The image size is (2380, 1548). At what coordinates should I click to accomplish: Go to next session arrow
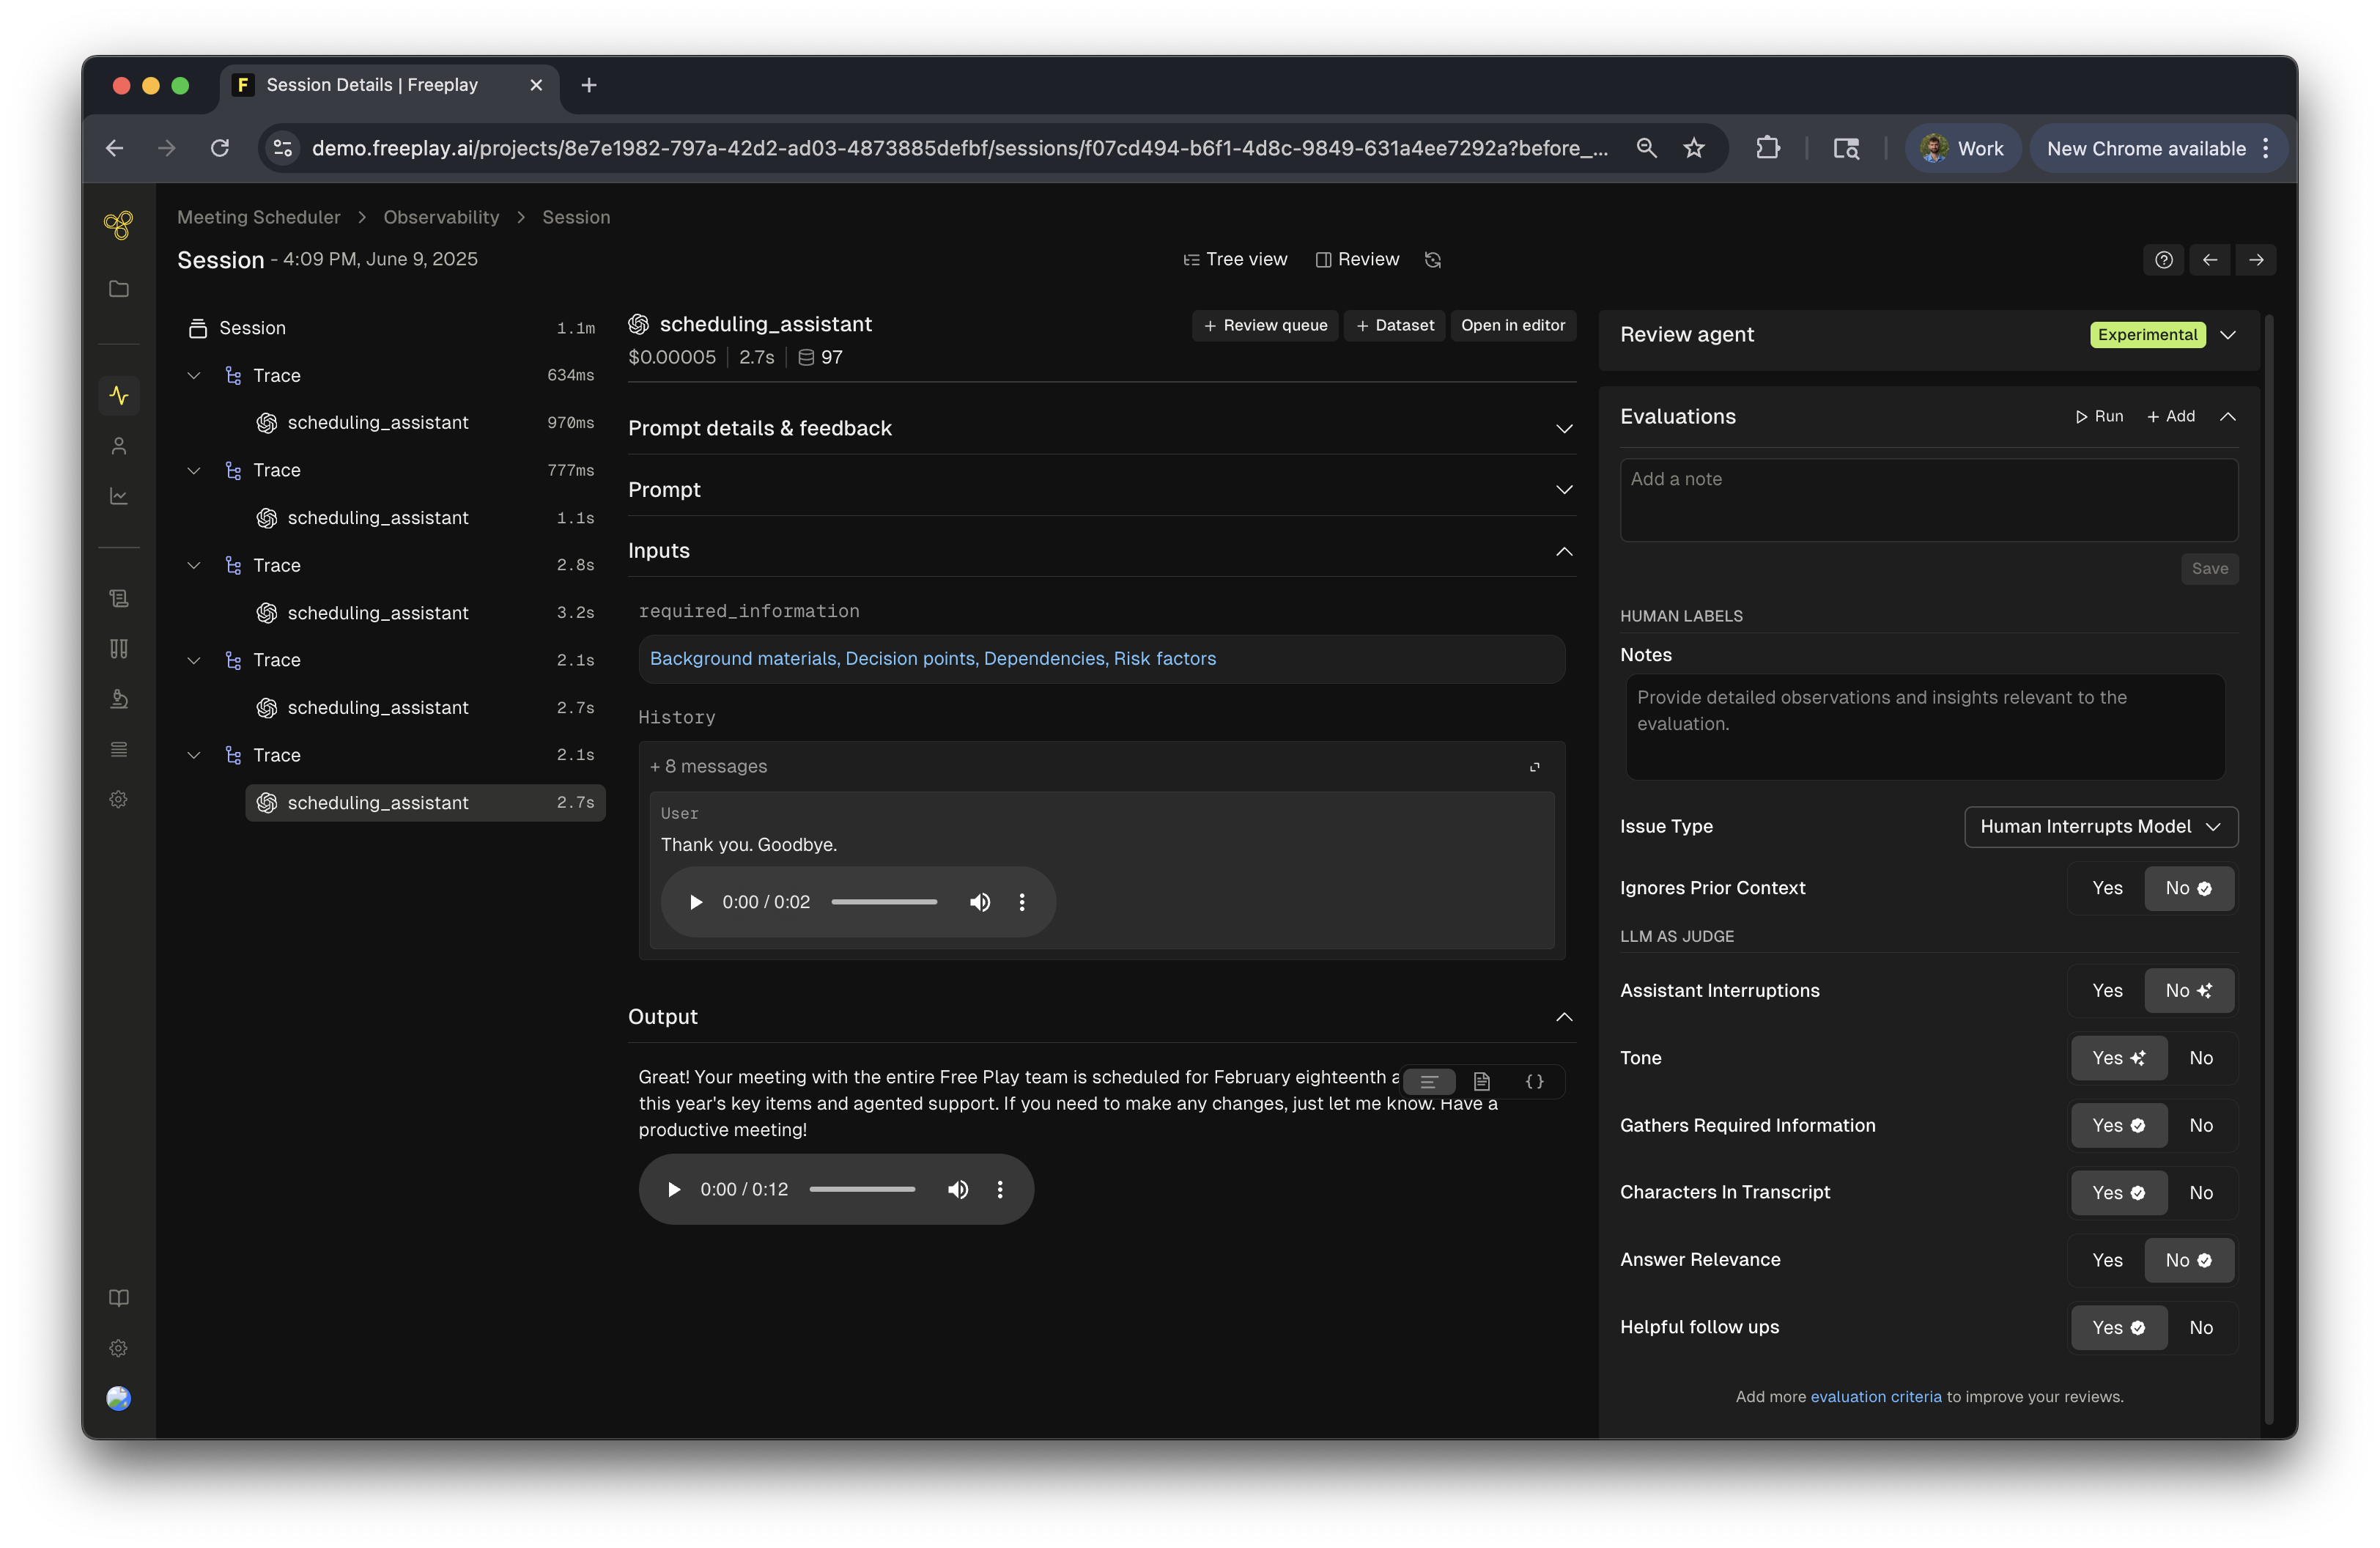[x=2256, y=260]
